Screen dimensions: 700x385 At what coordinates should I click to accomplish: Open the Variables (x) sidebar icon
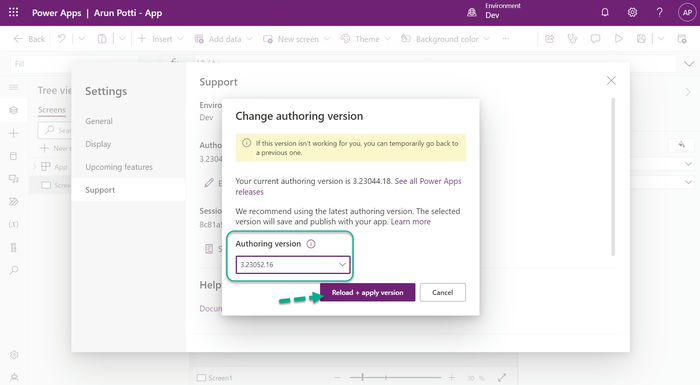coord(13,224)
